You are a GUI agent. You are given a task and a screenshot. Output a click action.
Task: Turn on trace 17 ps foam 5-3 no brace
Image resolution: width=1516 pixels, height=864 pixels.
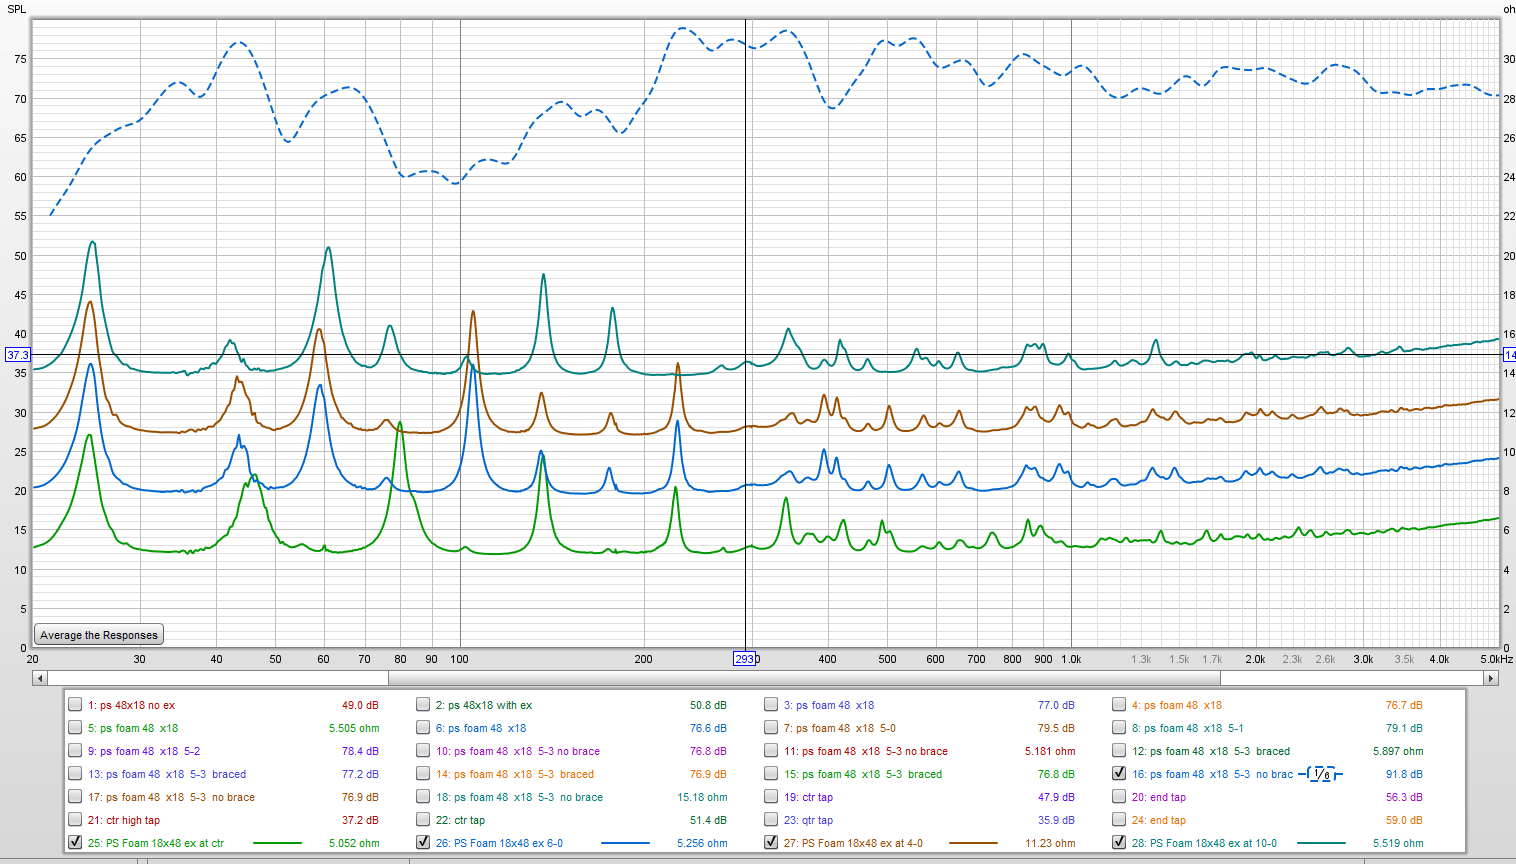[75, 796]
